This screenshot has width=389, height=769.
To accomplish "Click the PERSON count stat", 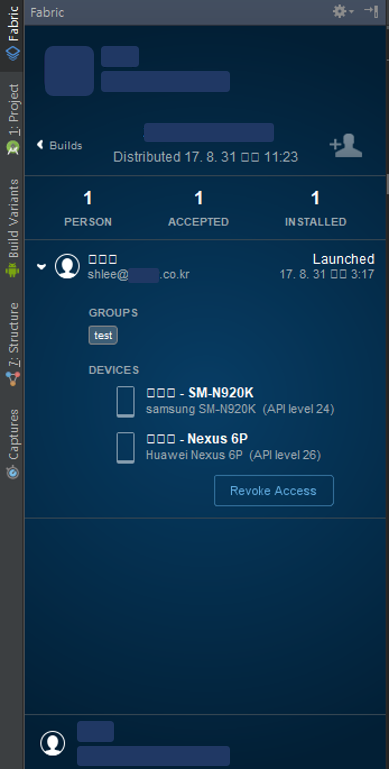I will tap(88, 210).
